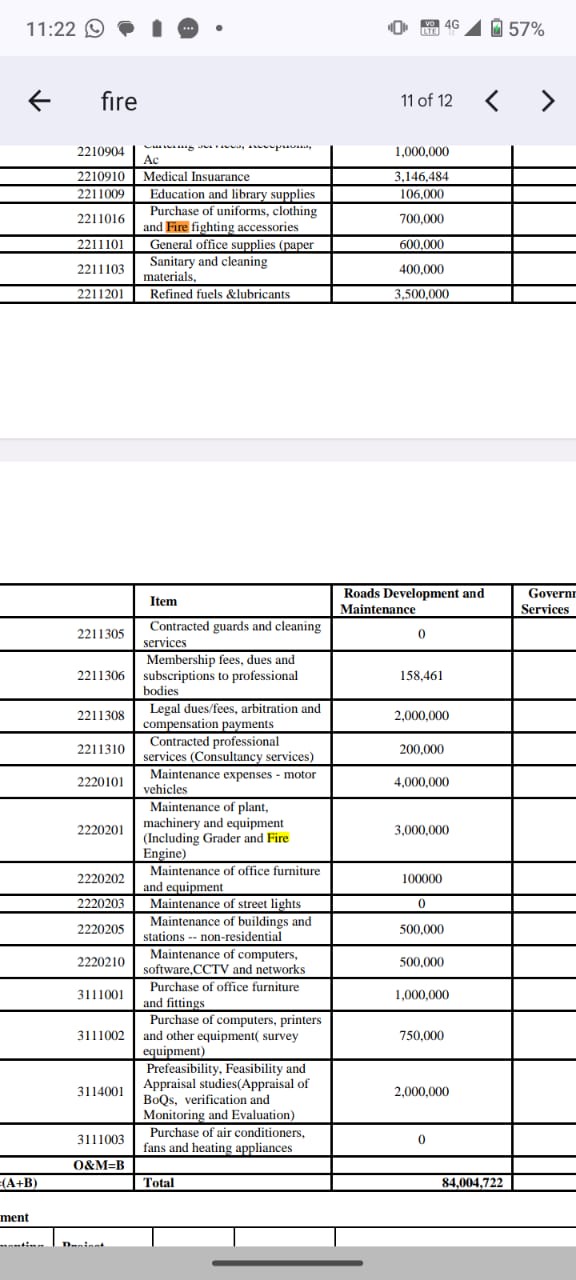This screenshot has height=1280, width=576.
Task: Select 'Refined fuels &lubricants' text
Action: 220,294
